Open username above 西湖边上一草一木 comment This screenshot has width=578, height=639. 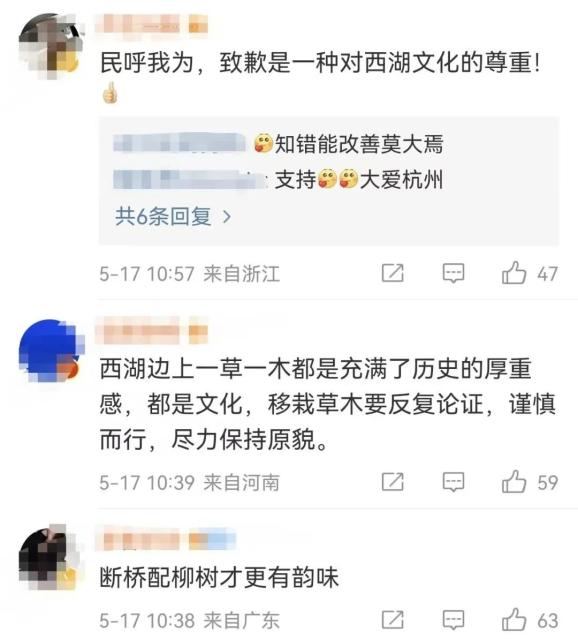click(x=151, y=331)
